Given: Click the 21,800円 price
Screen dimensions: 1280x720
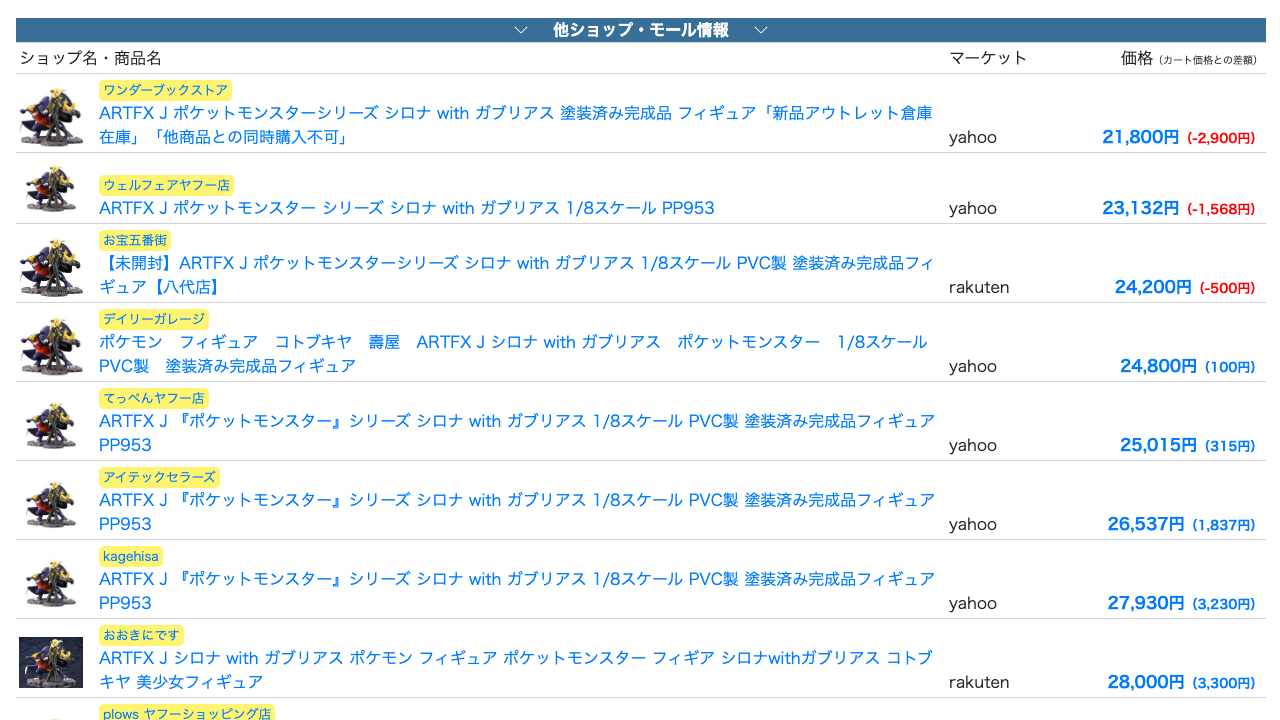Looking at the screenshot, I should tap(1140, 137).
